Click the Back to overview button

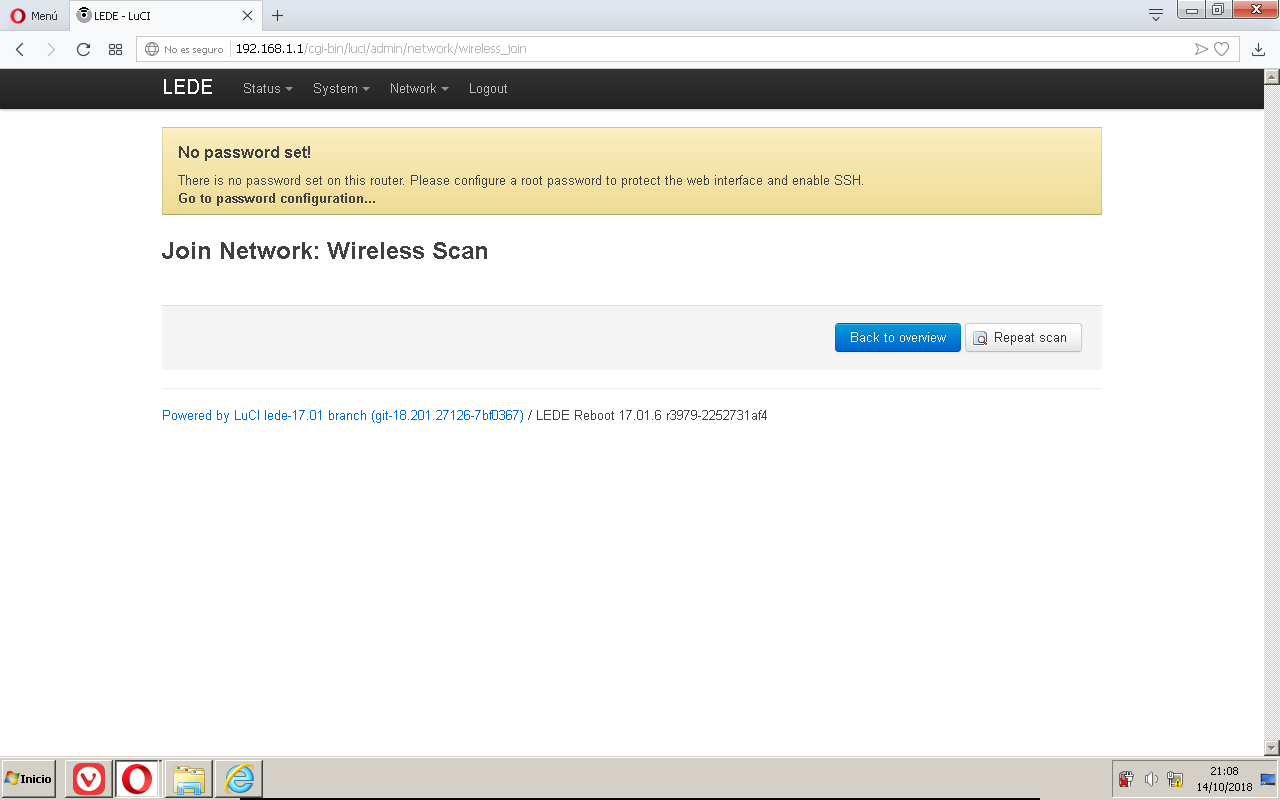(898, 337)
